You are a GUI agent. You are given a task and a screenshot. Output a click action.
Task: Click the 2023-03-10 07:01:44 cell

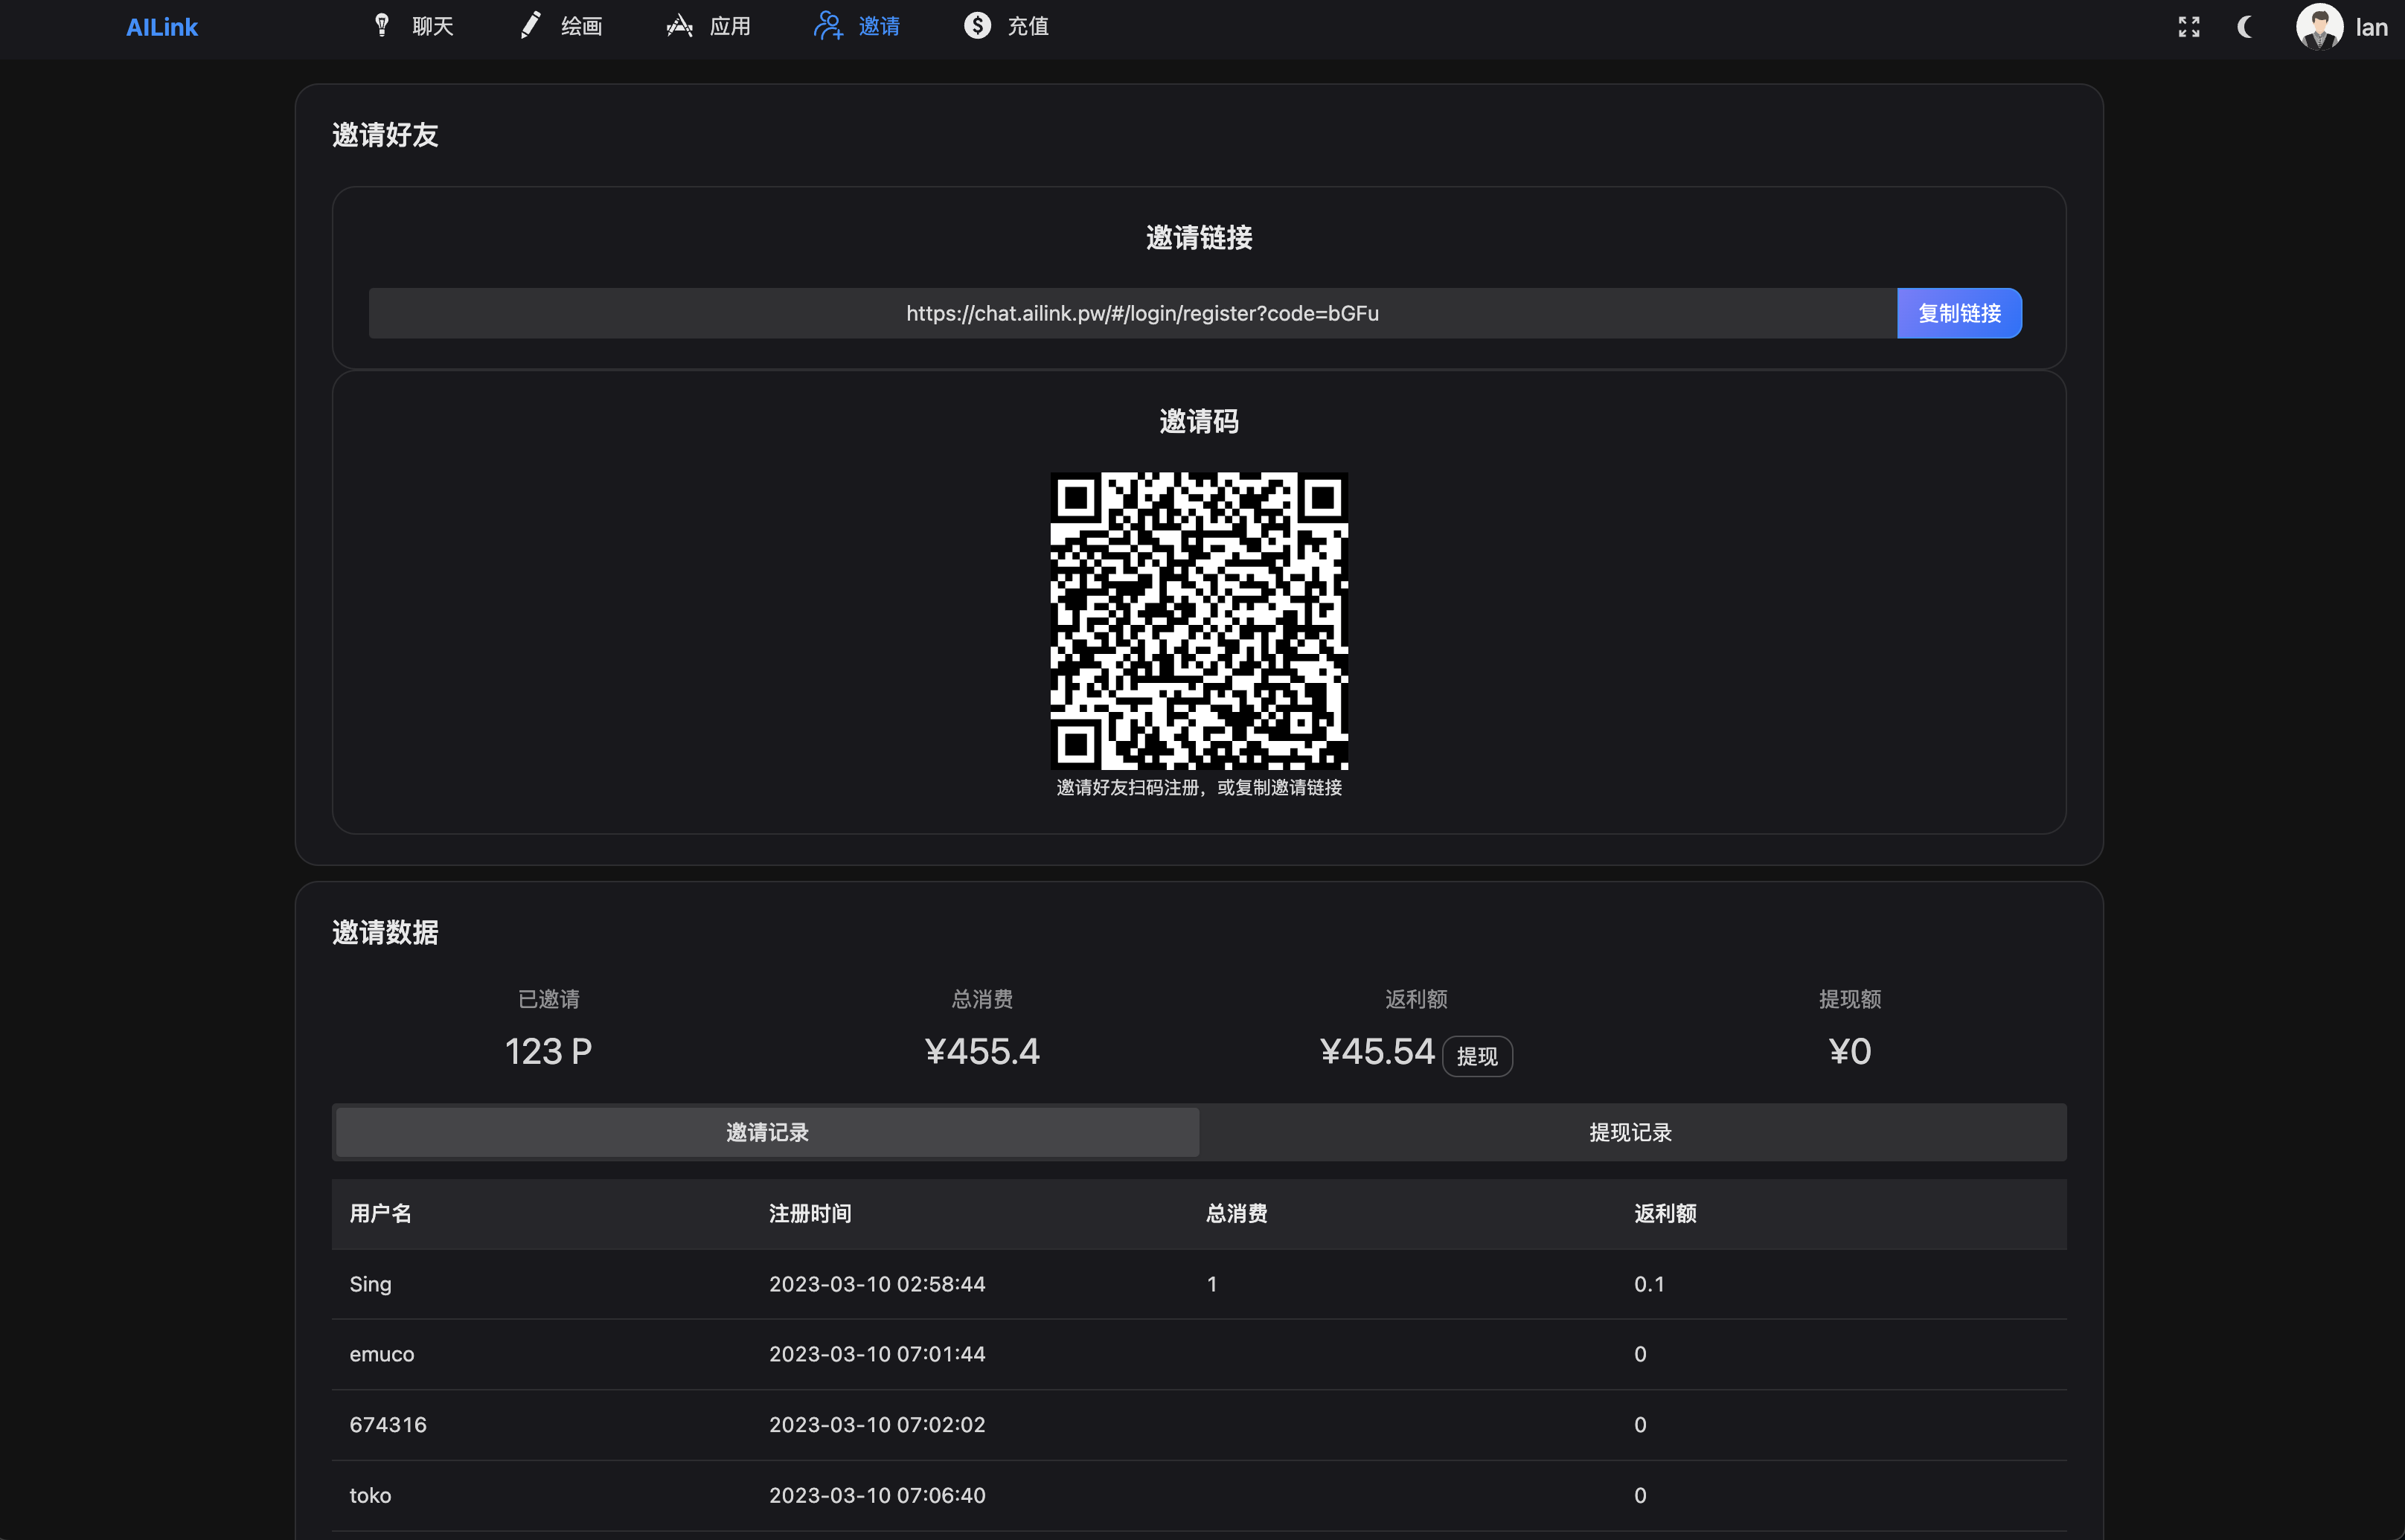[877, 1354]
